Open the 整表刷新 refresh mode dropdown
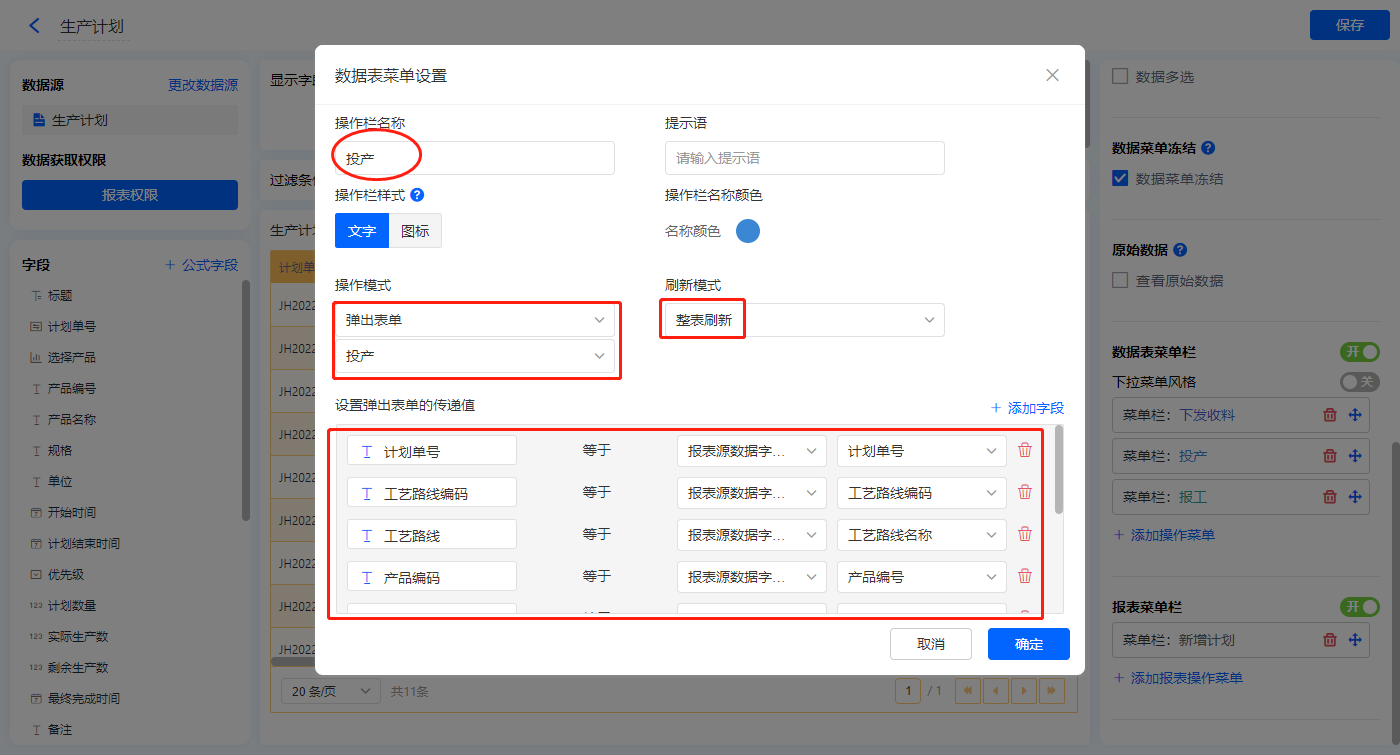 coord(804,320)
